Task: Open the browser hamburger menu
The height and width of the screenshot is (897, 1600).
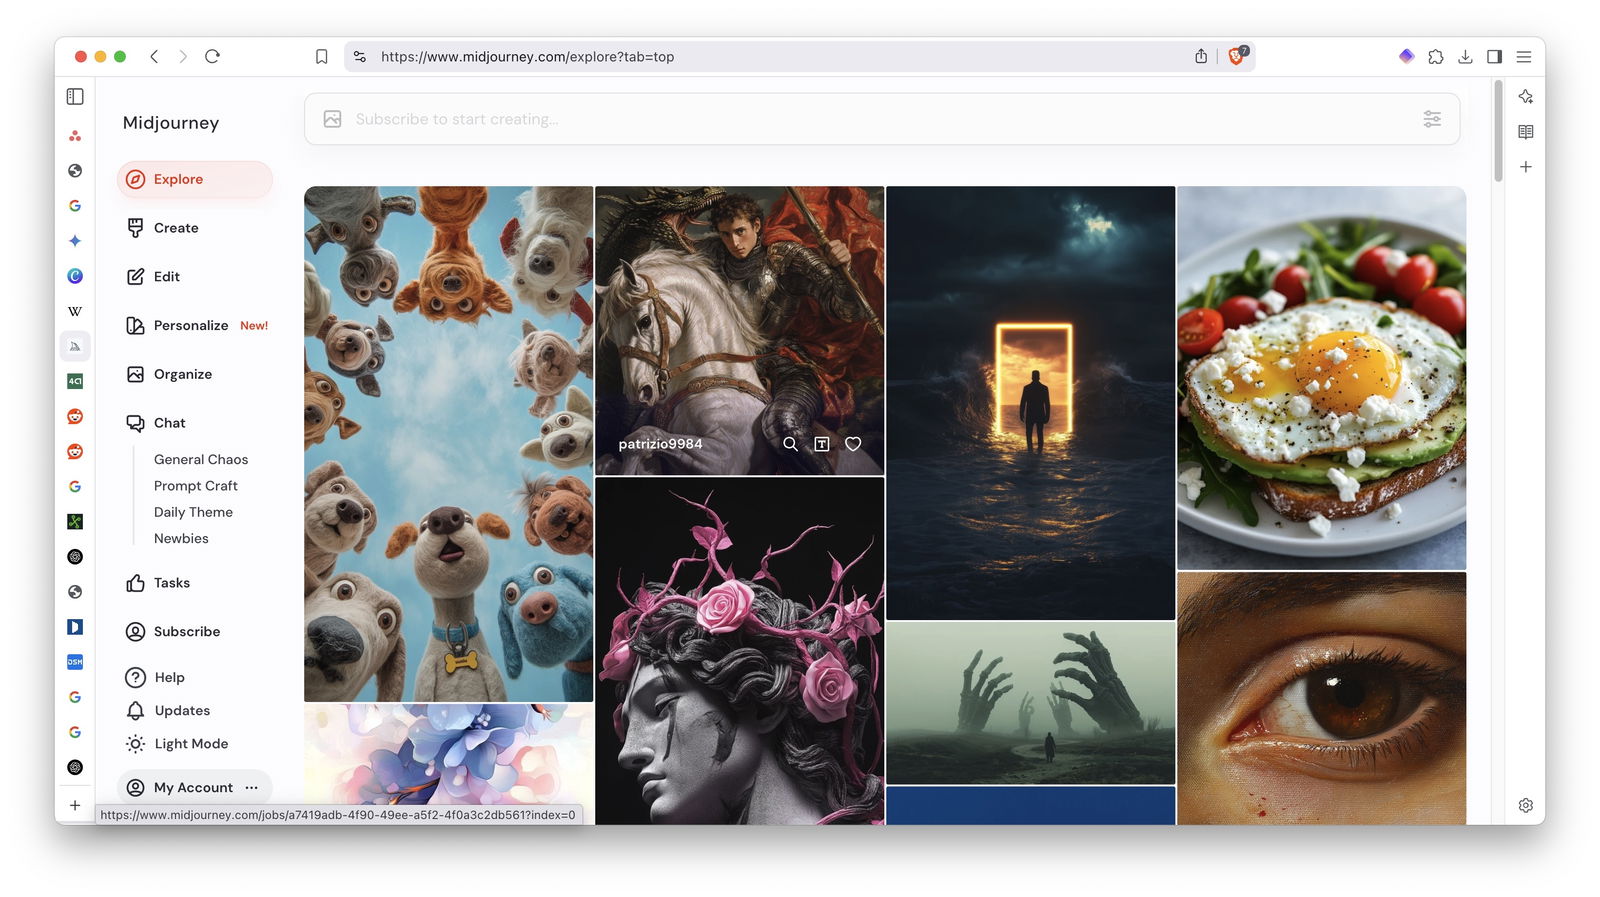Action: pyautogui.click(x=1524, y=57)
